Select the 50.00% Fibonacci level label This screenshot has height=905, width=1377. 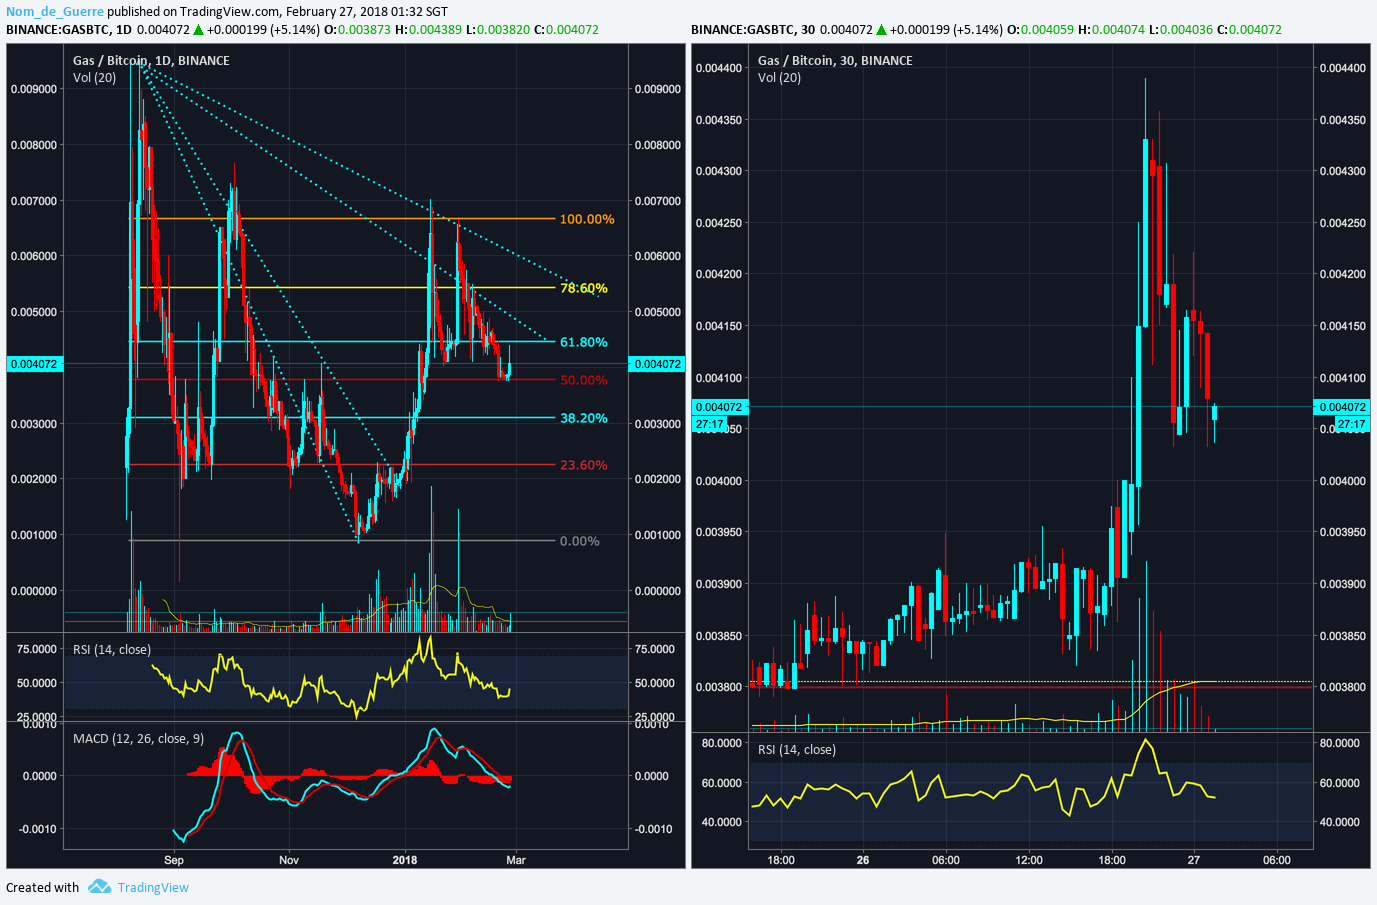tap(584, 380)
